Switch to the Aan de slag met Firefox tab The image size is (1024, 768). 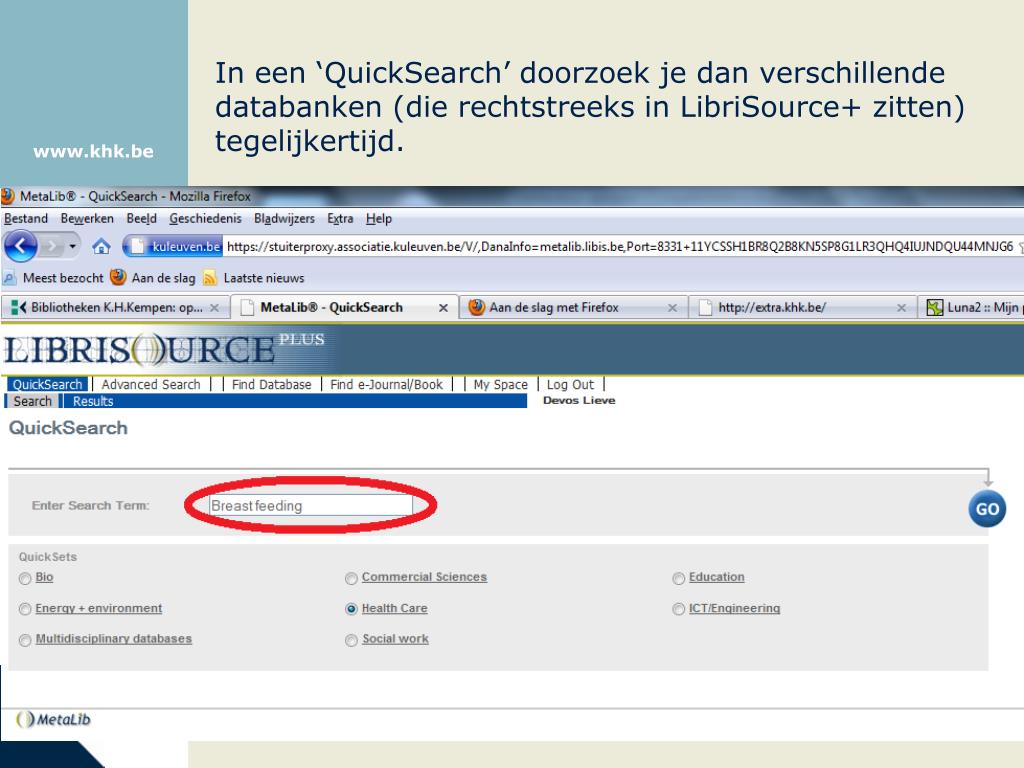pos(557,308)
